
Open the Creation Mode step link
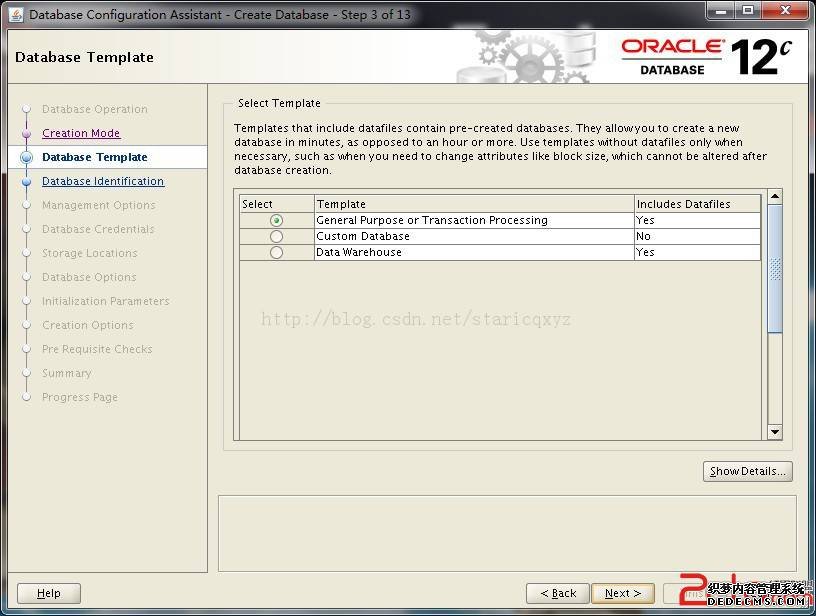click(81, 133)
